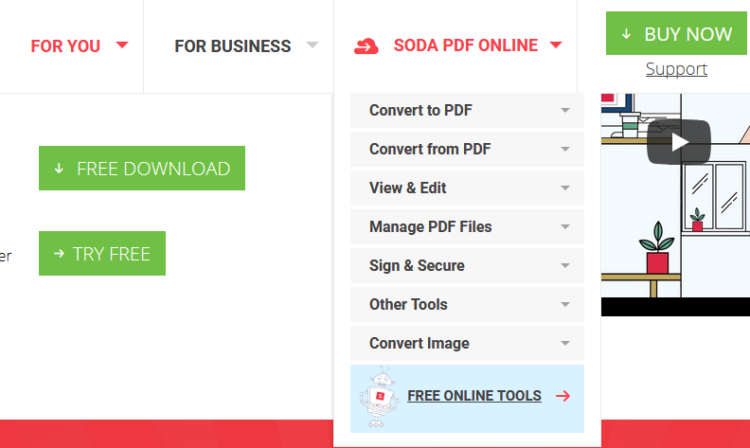The width and height of the screenshot is (750, 448).
Task: Open the FOR BUSINESS menu
Action: click(232, 46)
